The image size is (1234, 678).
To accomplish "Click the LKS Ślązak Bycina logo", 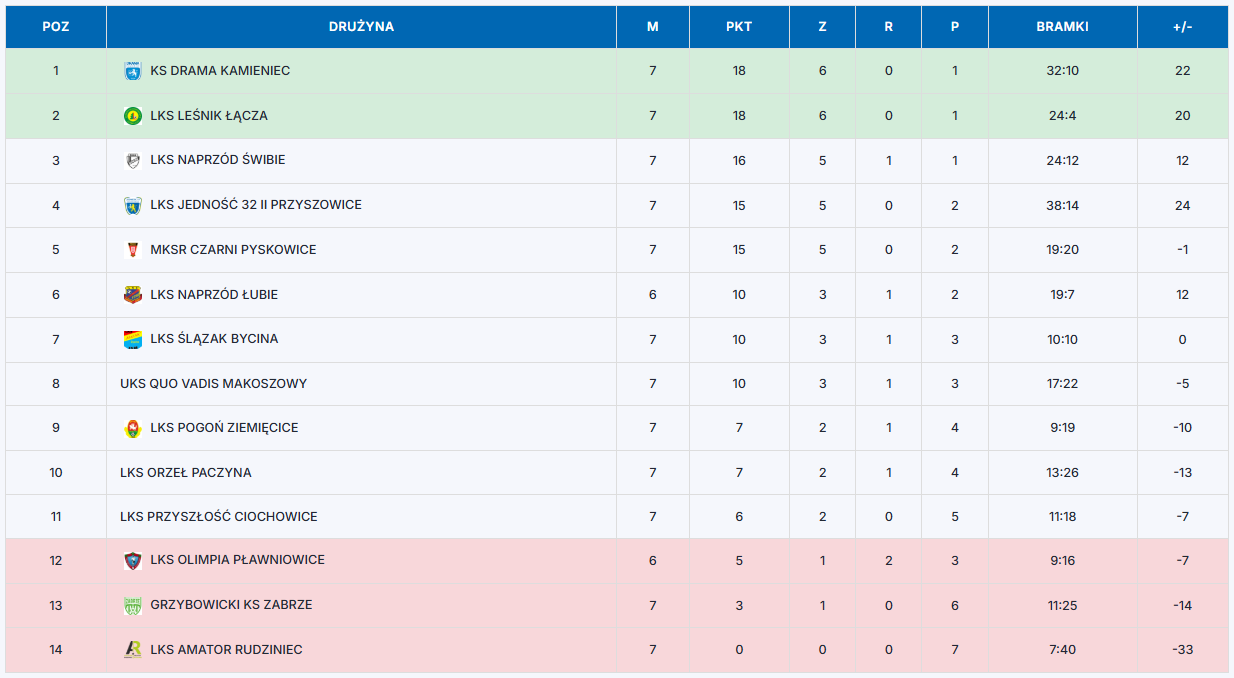I will pyautogui.click(x=132, y=339).
